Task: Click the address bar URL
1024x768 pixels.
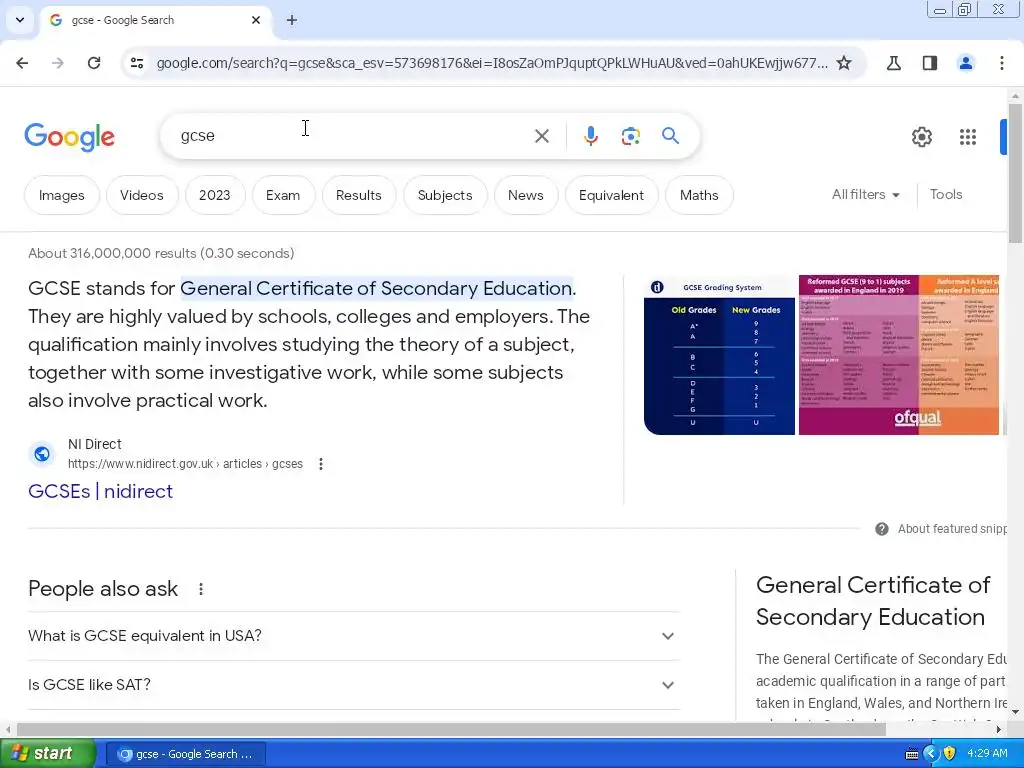Action: coord(492,63)
